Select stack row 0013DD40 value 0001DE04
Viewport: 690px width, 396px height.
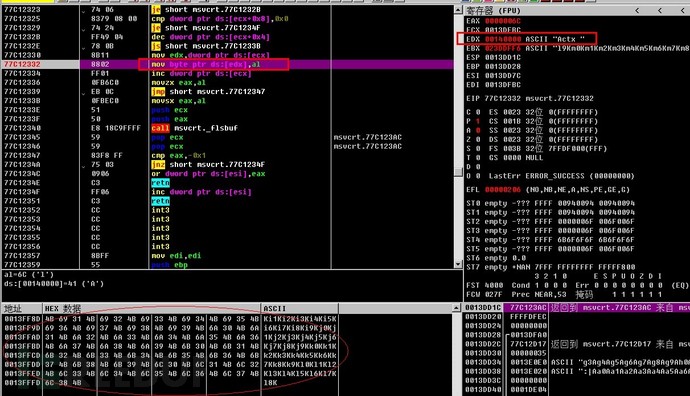tap(528, 389)
